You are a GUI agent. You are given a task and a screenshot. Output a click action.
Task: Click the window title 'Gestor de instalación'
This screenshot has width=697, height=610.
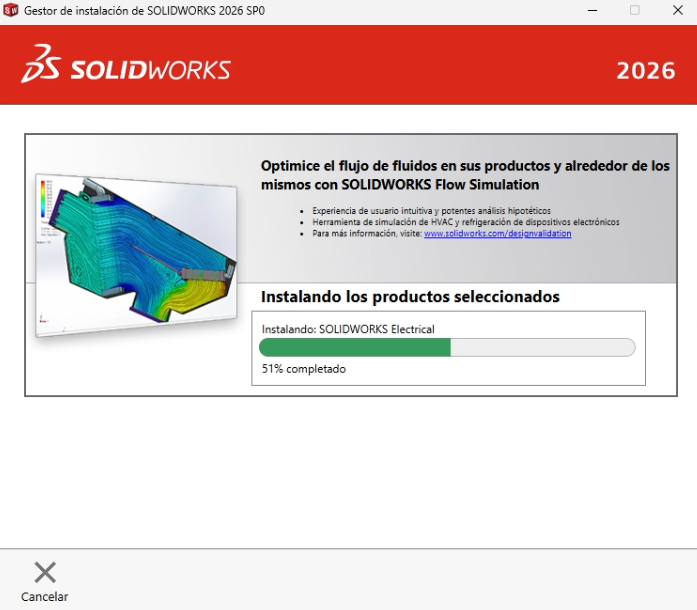point(144,11)
